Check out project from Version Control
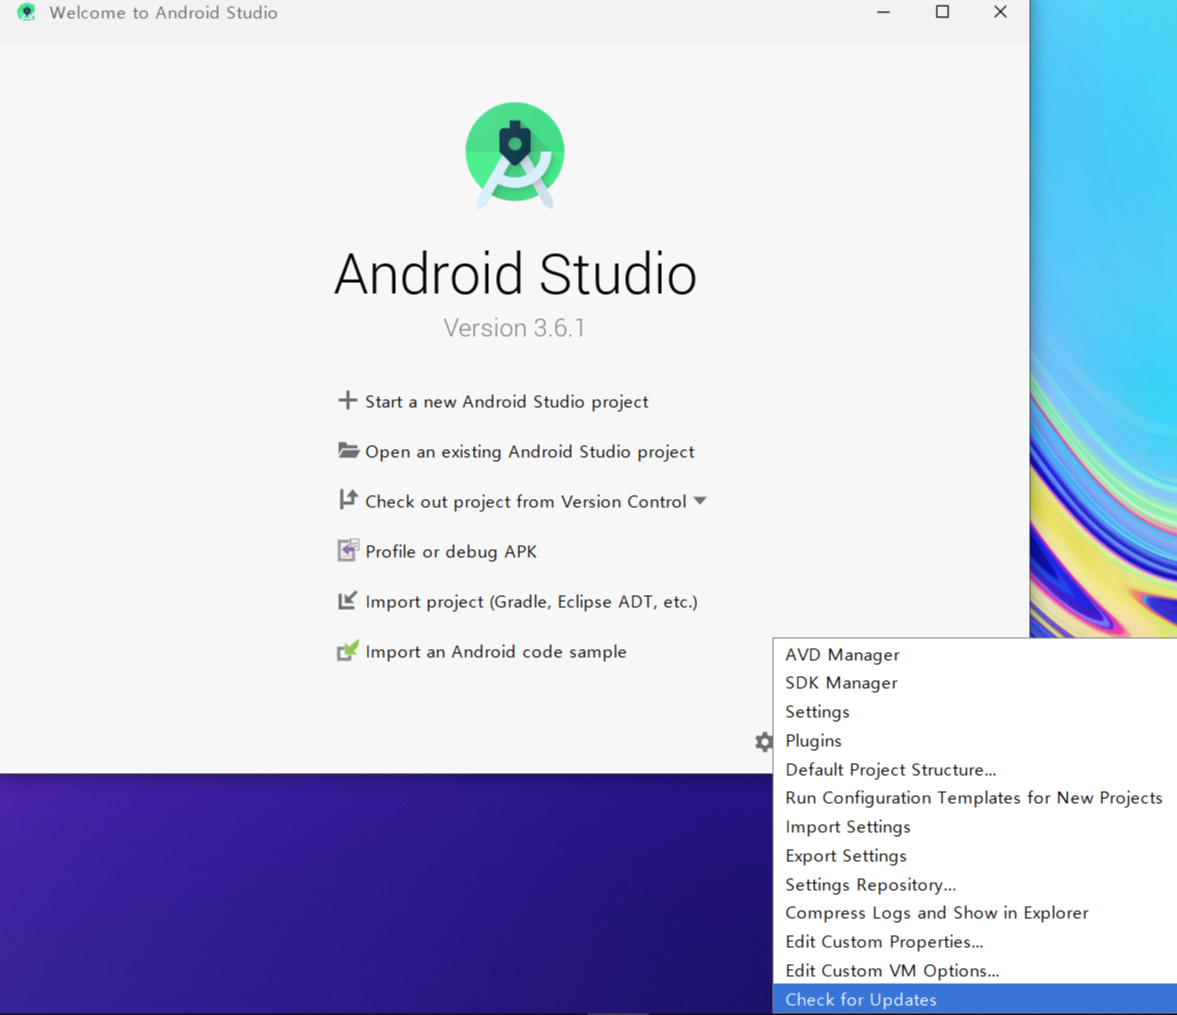This screenshot has height=1015, width=1177. (x=526, y=501)
